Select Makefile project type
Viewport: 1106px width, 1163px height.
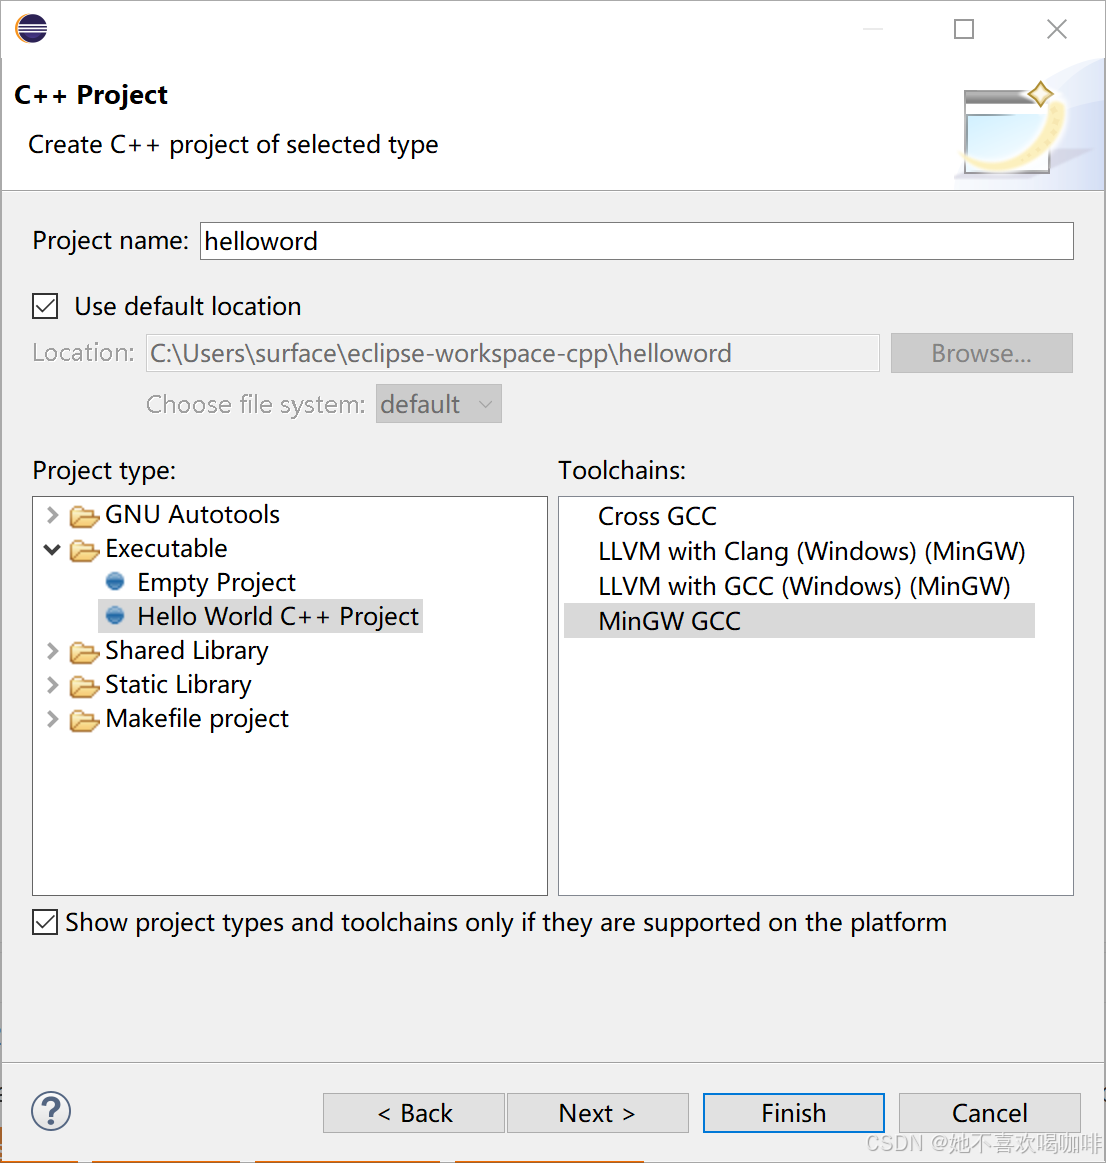click(197, 719)
